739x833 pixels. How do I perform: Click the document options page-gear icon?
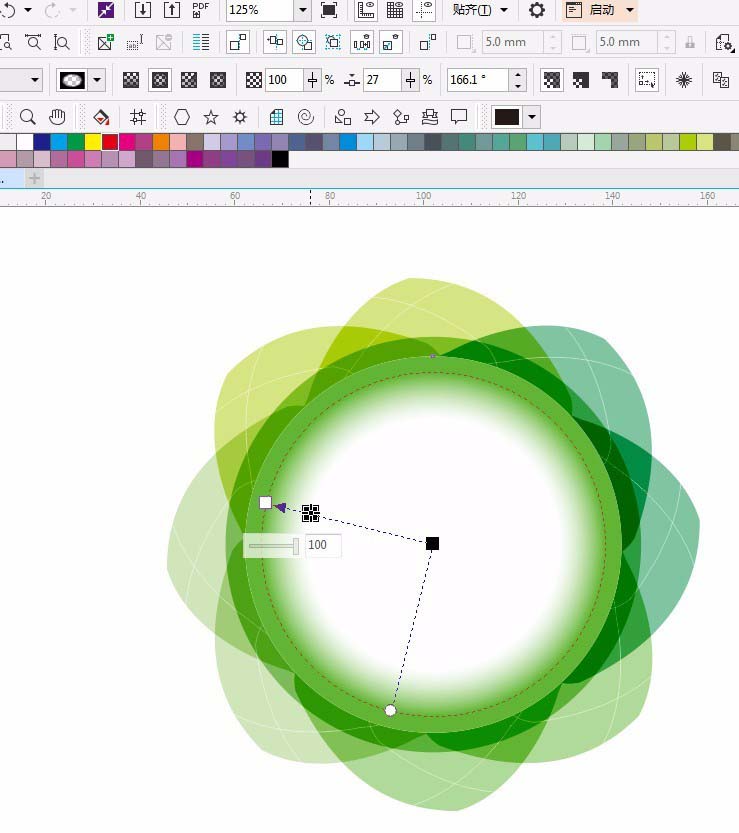(x=724, y=42)
